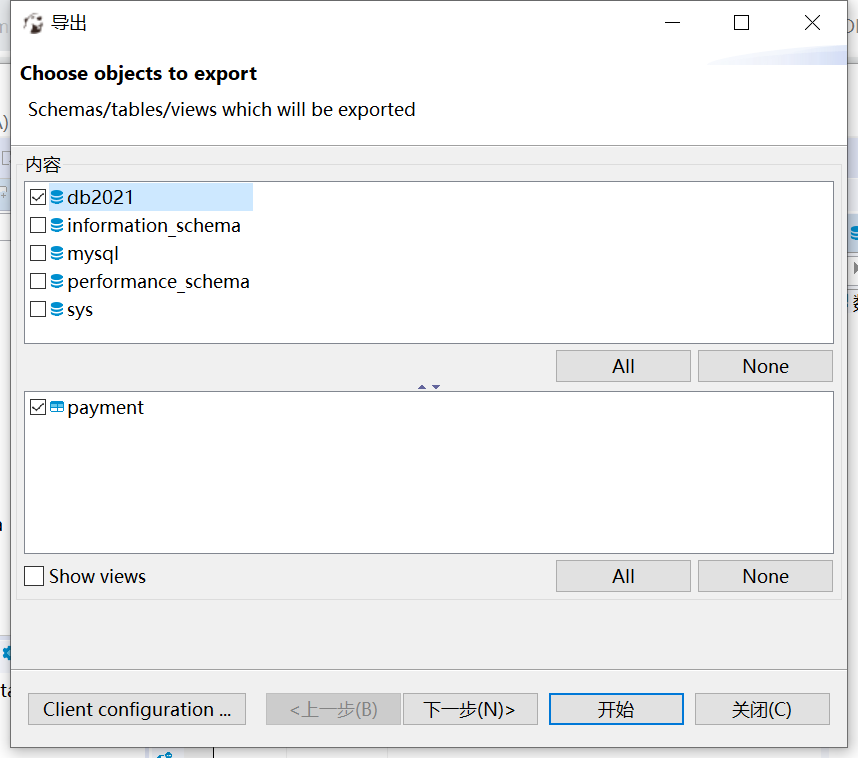Screen dimensions: 858x758
Task: Open Client configuration settings
Action: (136, 709)
